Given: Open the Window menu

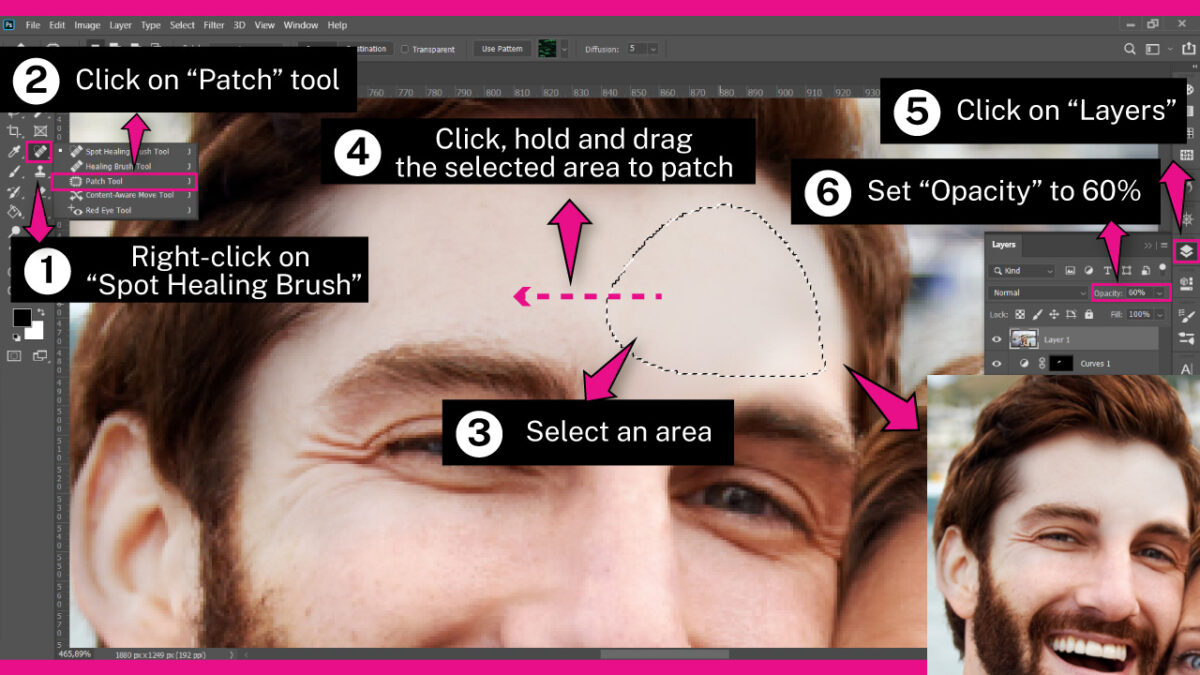Looking at the screenshot, I should 301,25.
